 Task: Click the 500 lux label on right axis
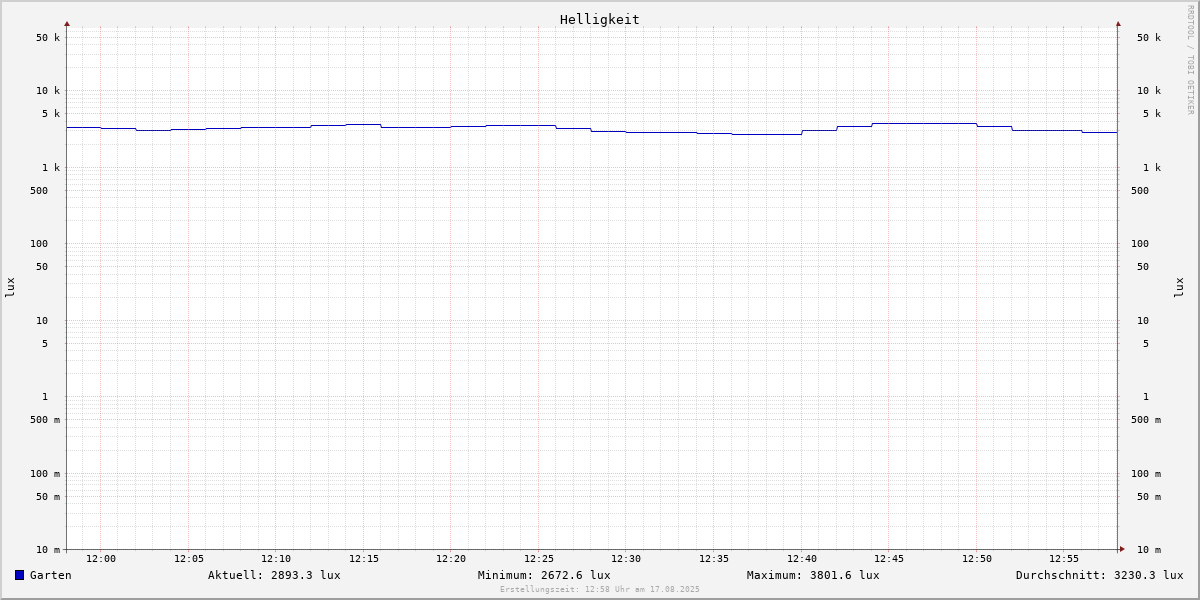pyautogui.click(x=1140, y=191)
